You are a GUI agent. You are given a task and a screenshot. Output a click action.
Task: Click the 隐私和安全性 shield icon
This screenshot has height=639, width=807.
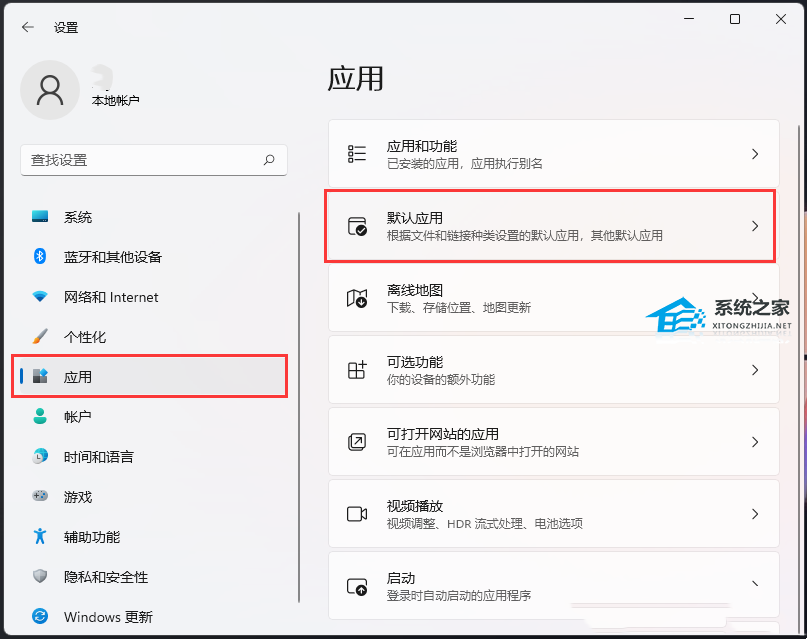pos(40,576)
